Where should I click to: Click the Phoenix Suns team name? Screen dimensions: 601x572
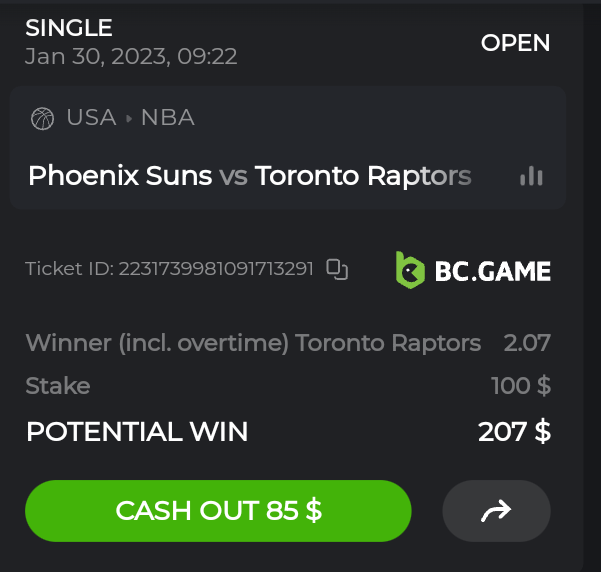[120, 176]
